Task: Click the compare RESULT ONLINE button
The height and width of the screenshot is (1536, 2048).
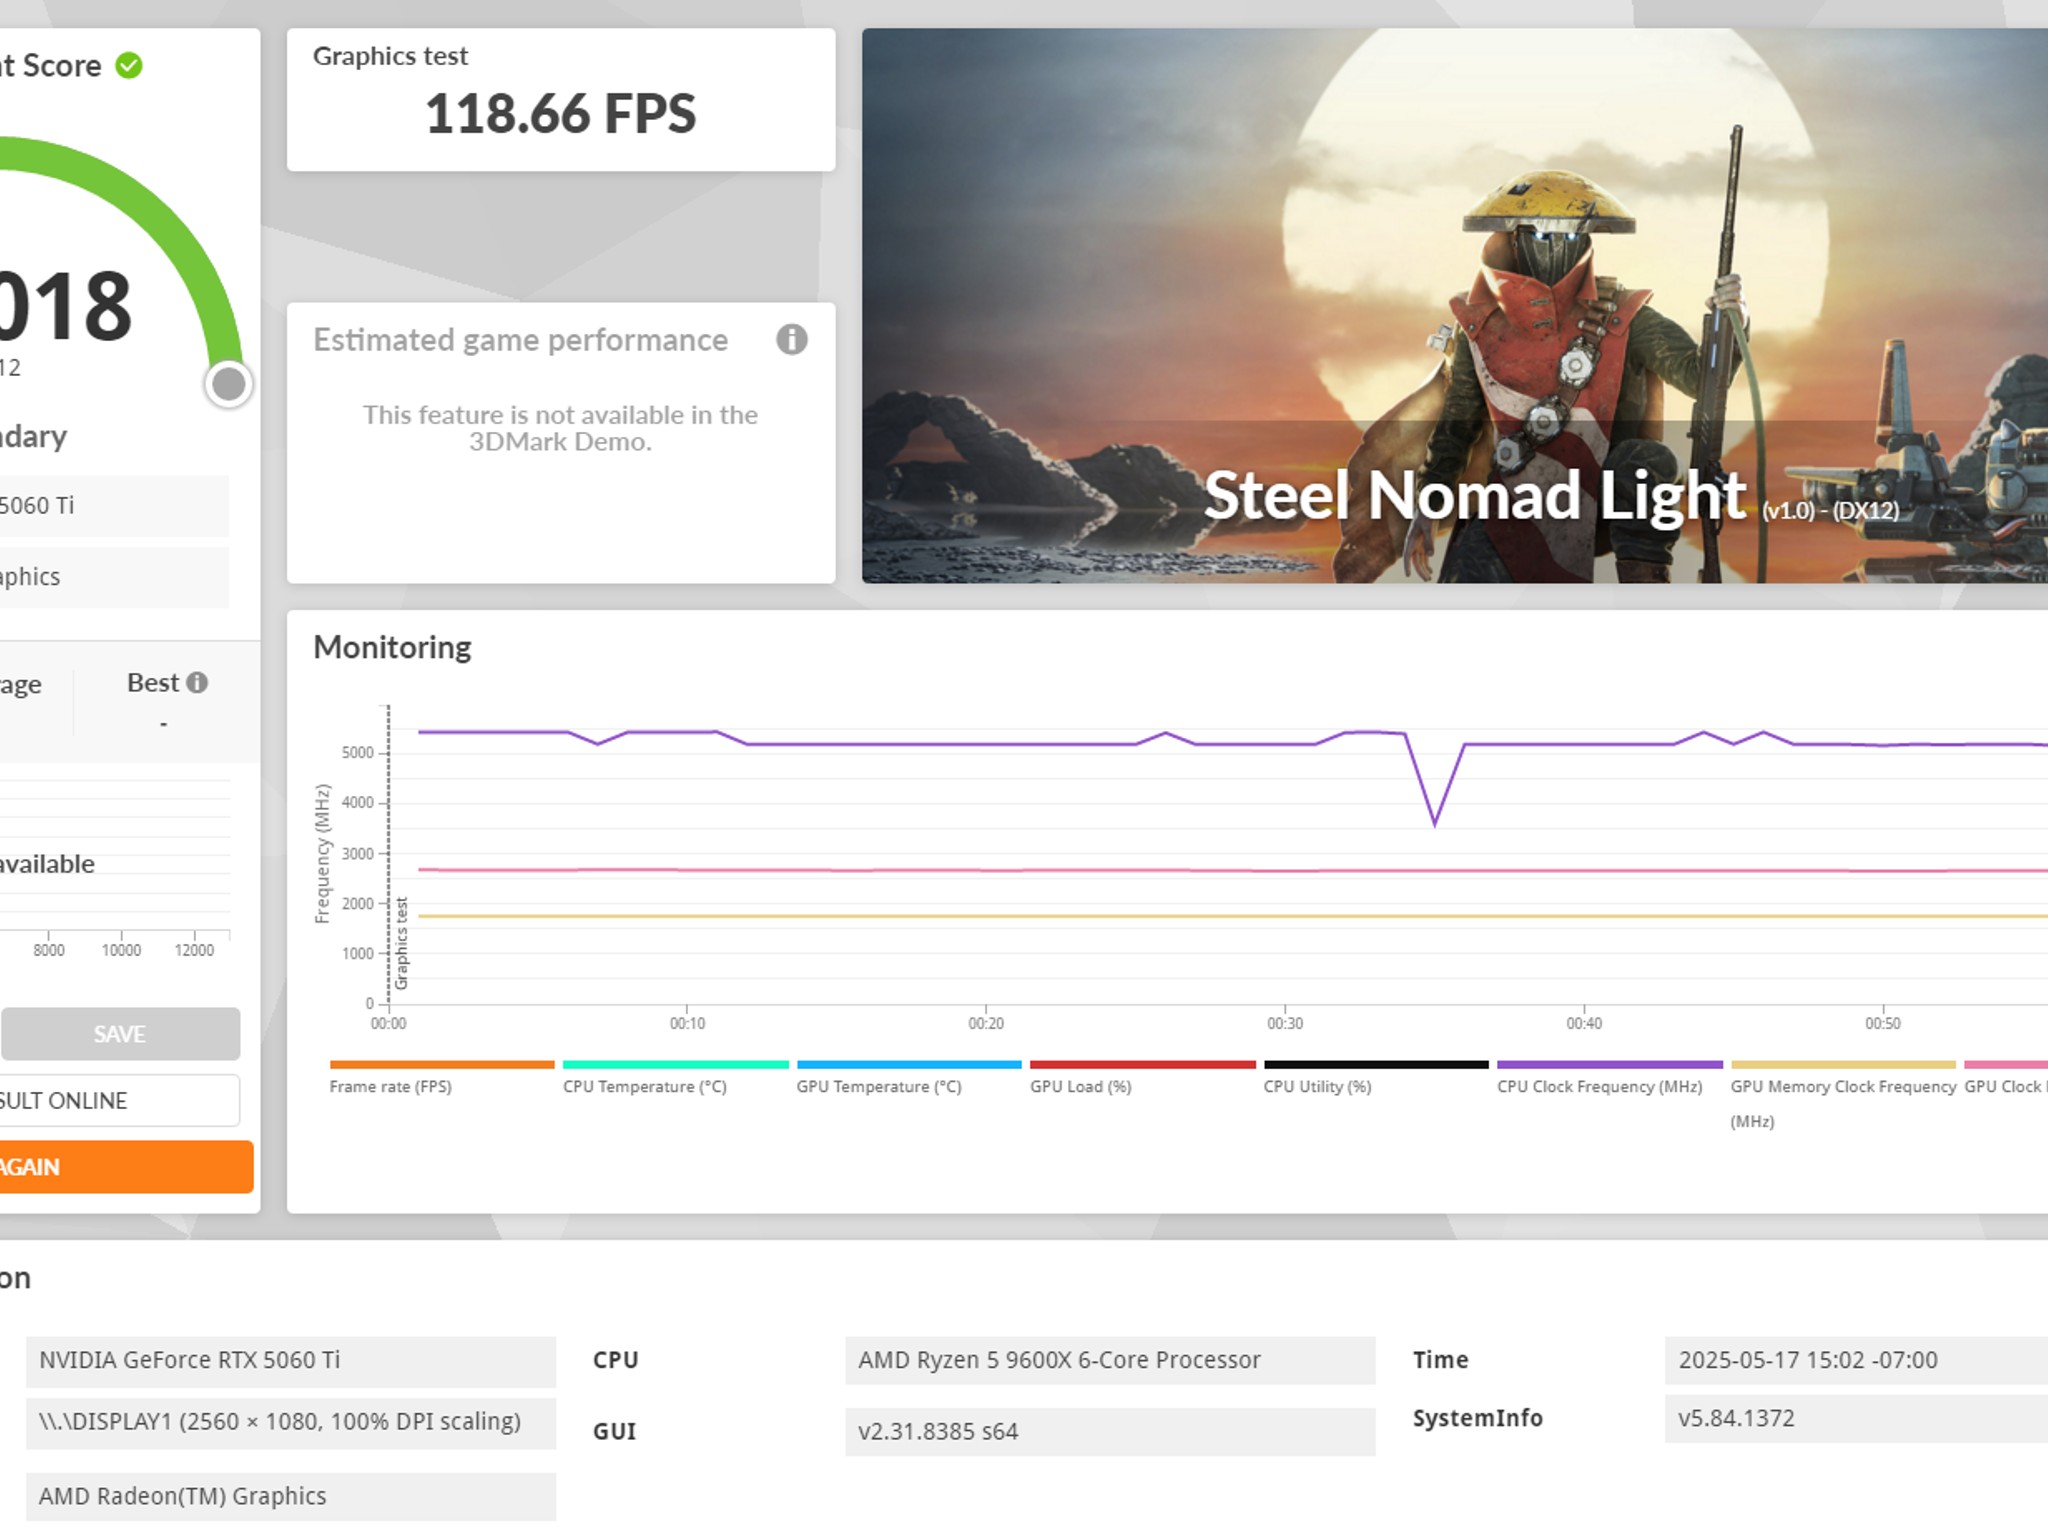Action: click(x=120, y=1100)
